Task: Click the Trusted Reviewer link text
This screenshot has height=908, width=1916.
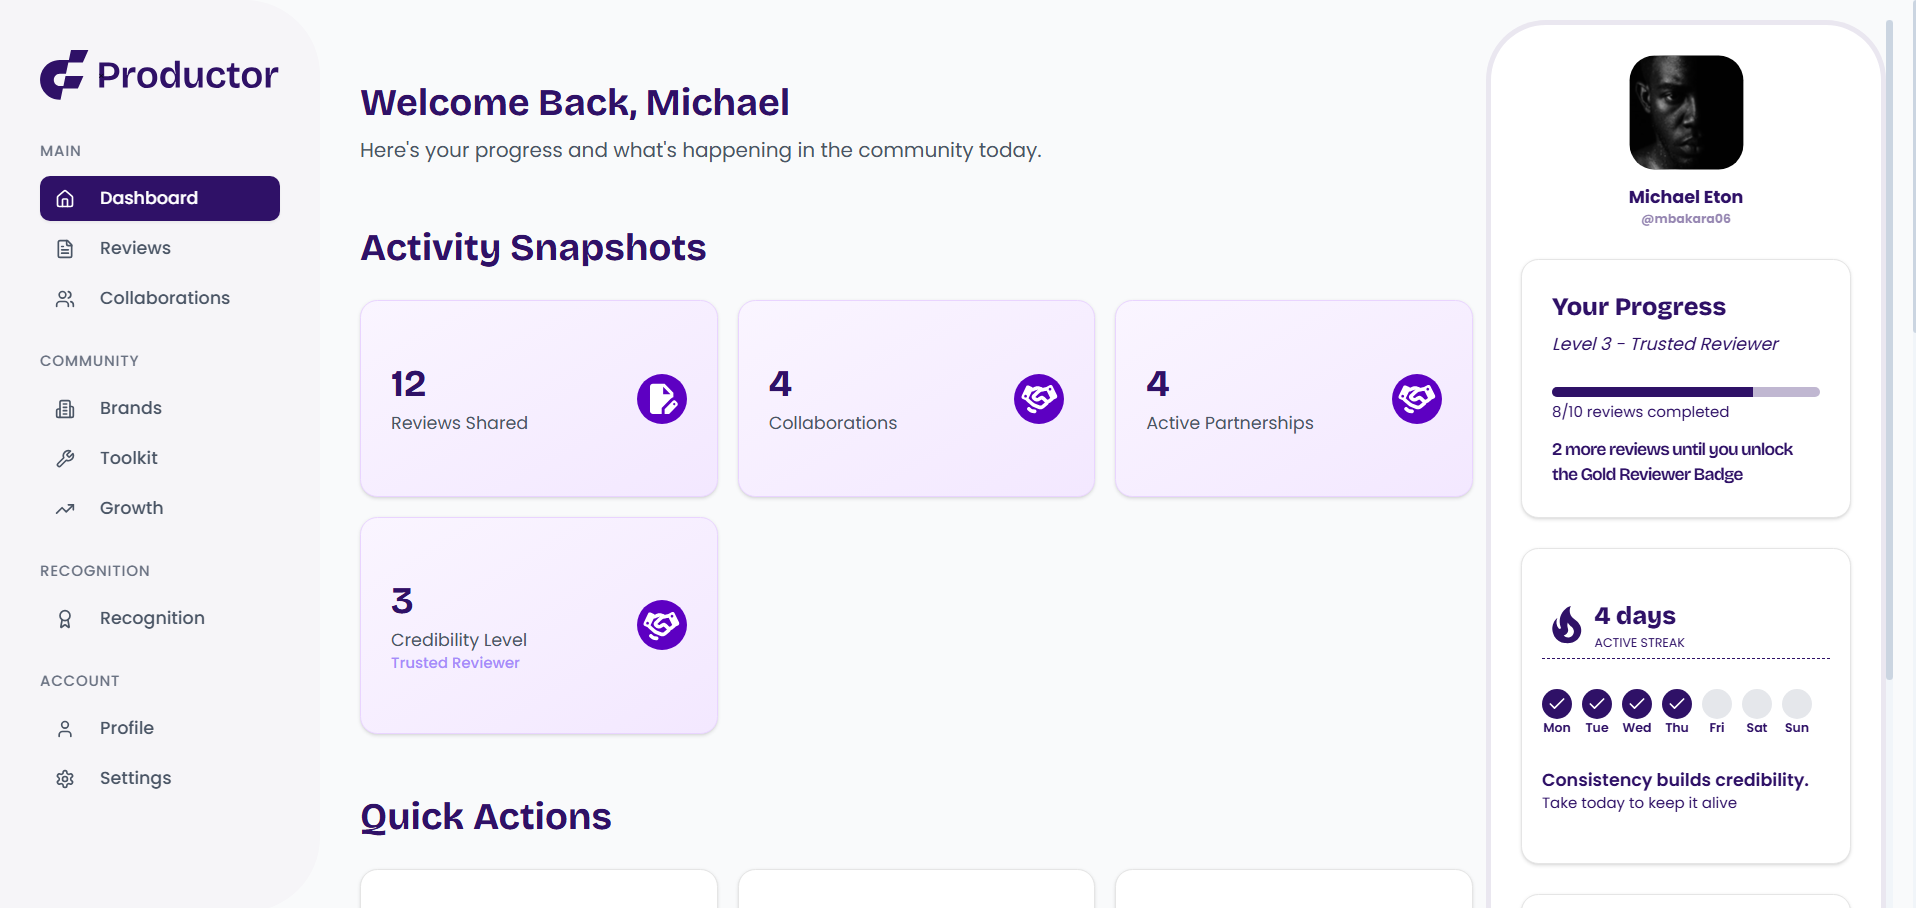Action: tap(455, 663)
